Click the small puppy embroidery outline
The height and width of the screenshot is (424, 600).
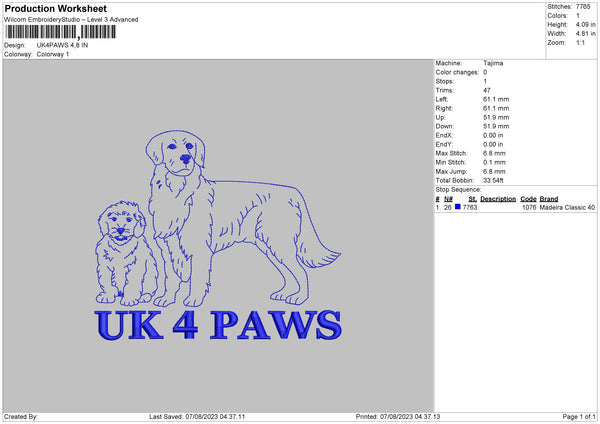[120, 250]
